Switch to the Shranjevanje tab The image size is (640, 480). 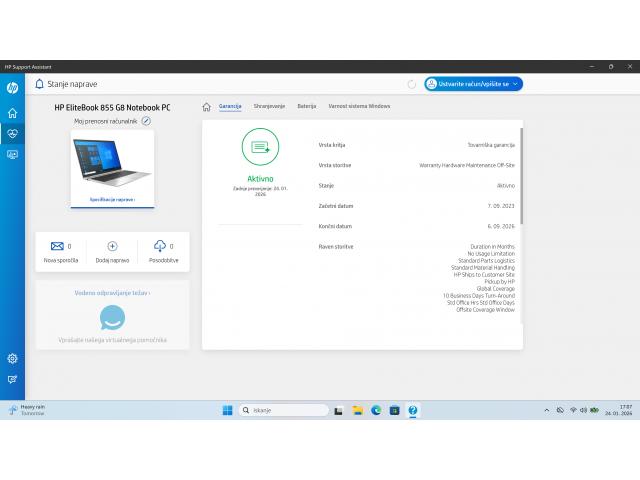(x=269, y=106)
